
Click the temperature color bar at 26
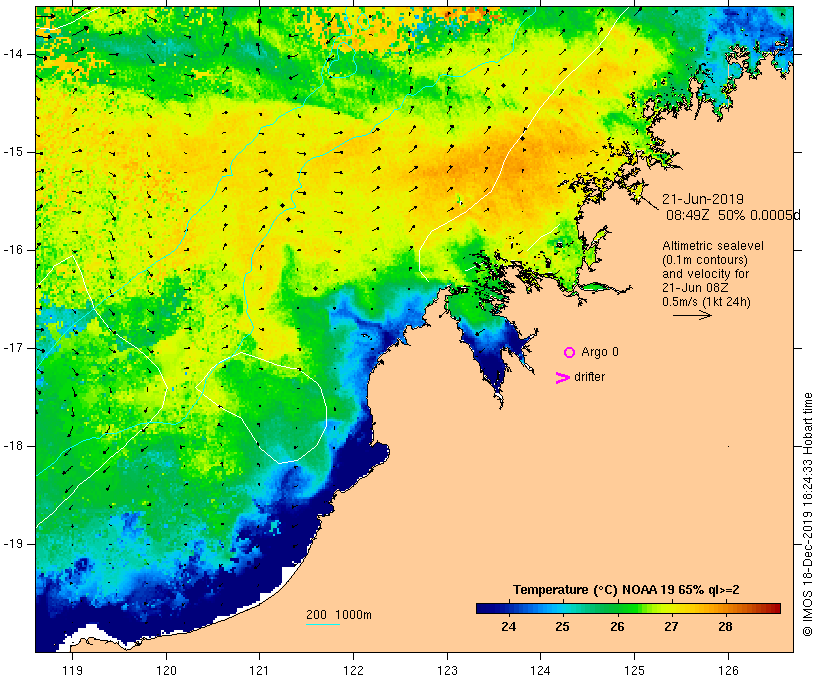click(x=618, y=608)
